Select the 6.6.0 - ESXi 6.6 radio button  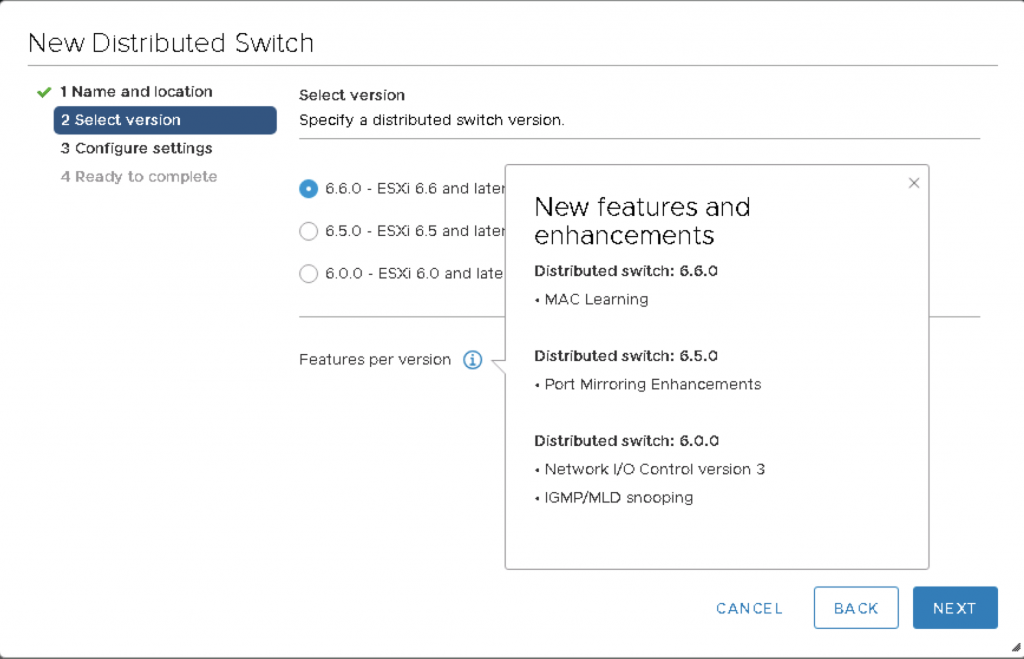pos(309,188)
